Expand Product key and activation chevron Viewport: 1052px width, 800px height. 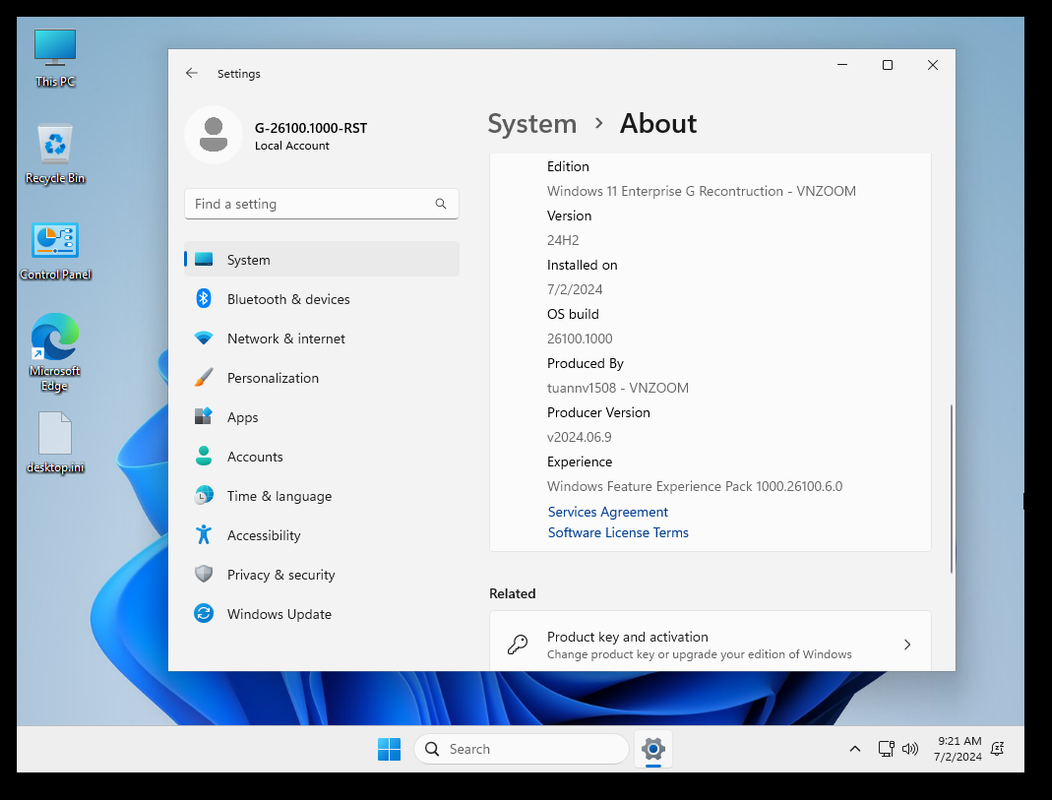point(907,644)
